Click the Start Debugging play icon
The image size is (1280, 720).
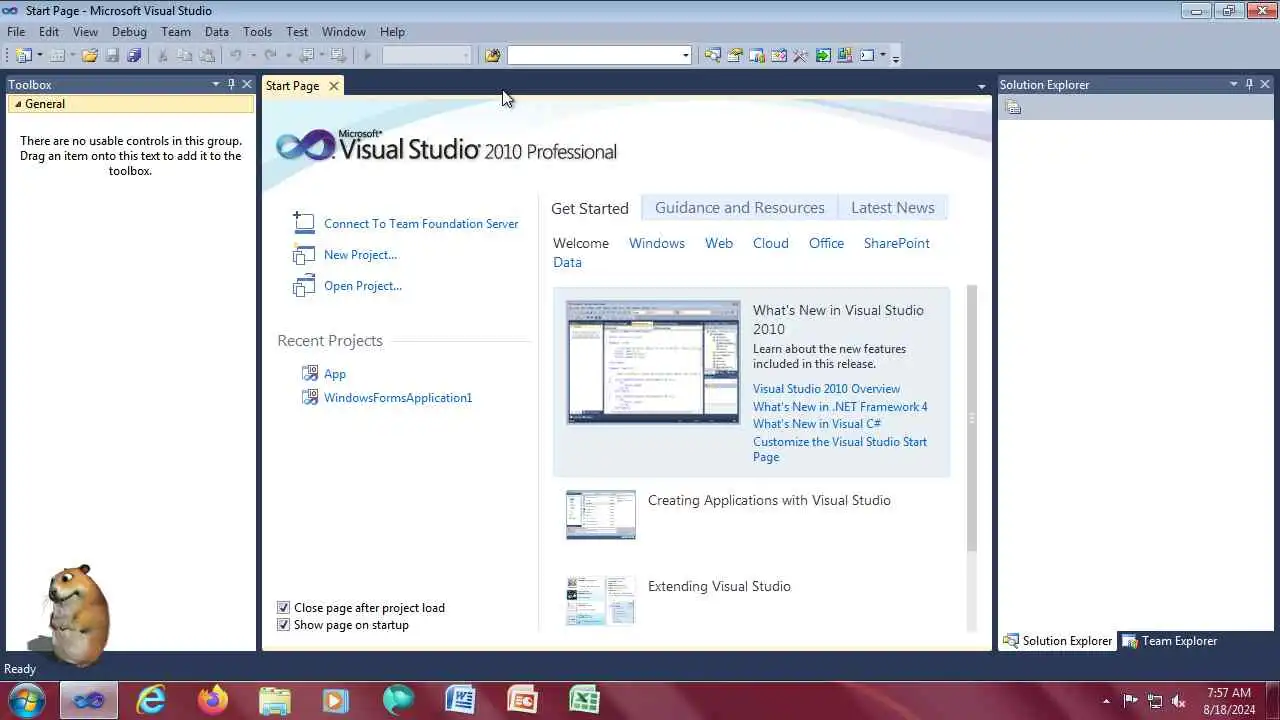(x=367, y=55)
